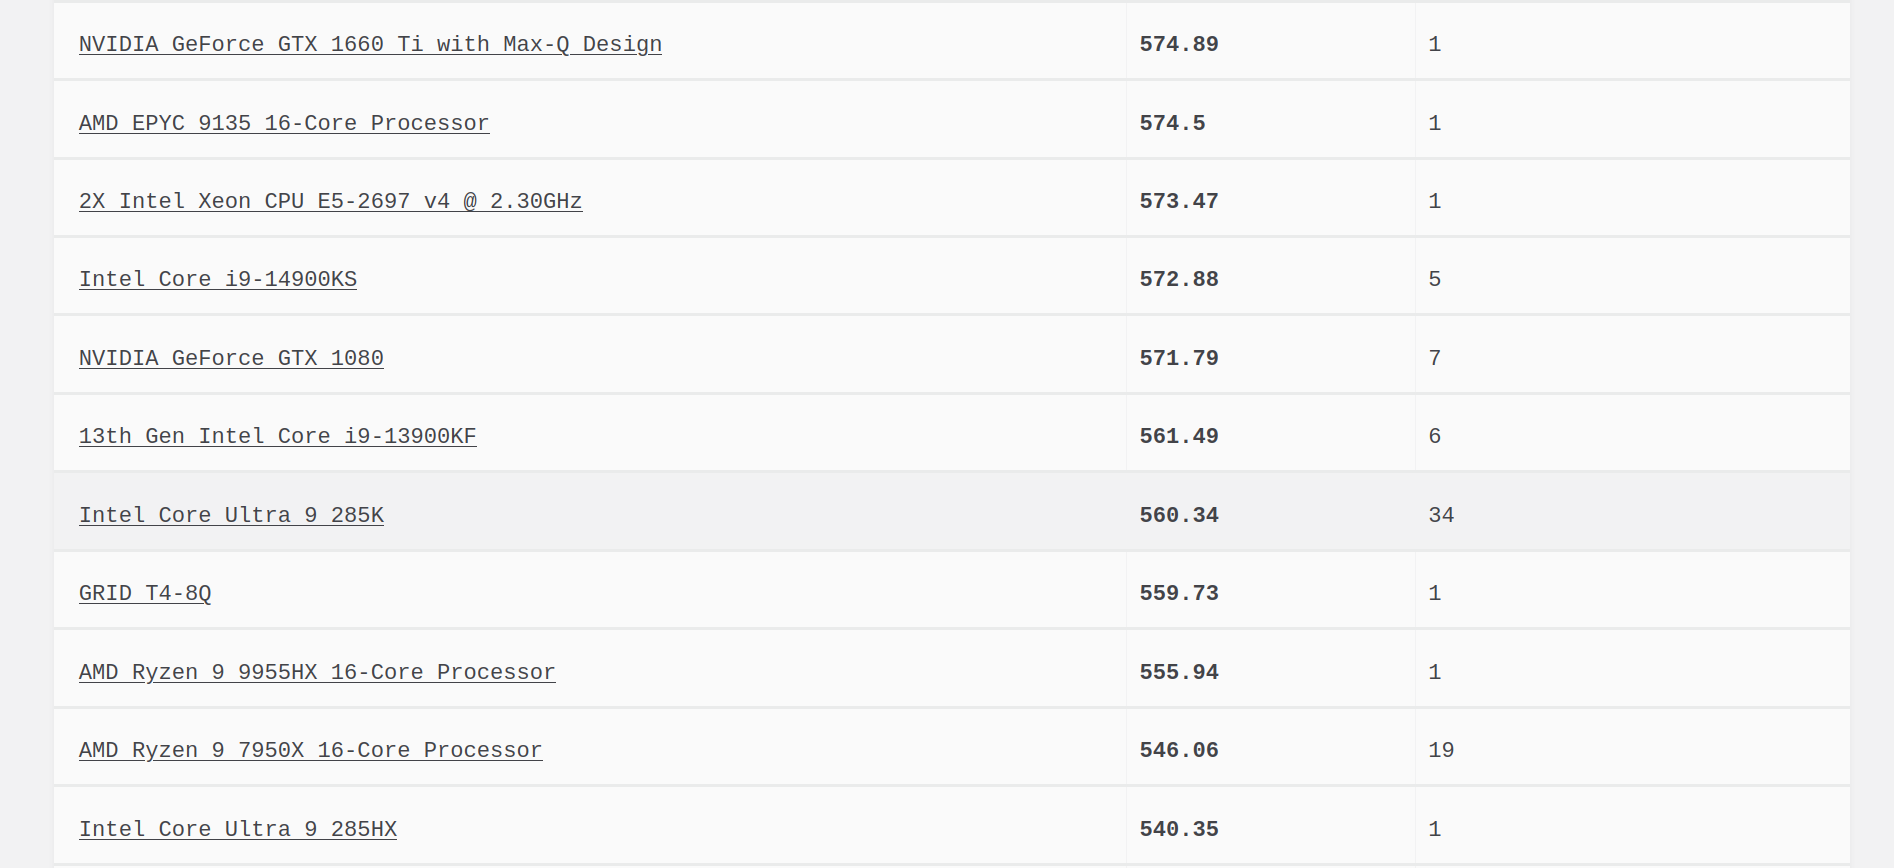The image size is (1894, 868).
Task: Click the 560.34 score in highlighted row
Action: pos(1179,515)
